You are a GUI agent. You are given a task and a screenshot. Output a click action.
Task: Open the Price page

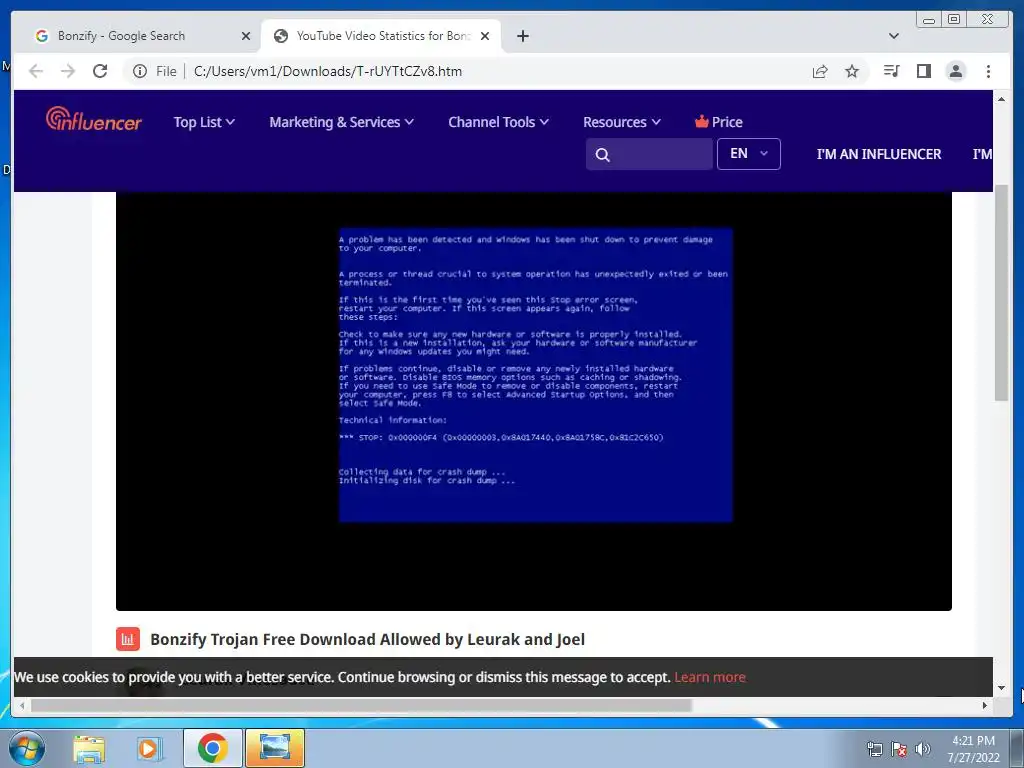(718, 122)
